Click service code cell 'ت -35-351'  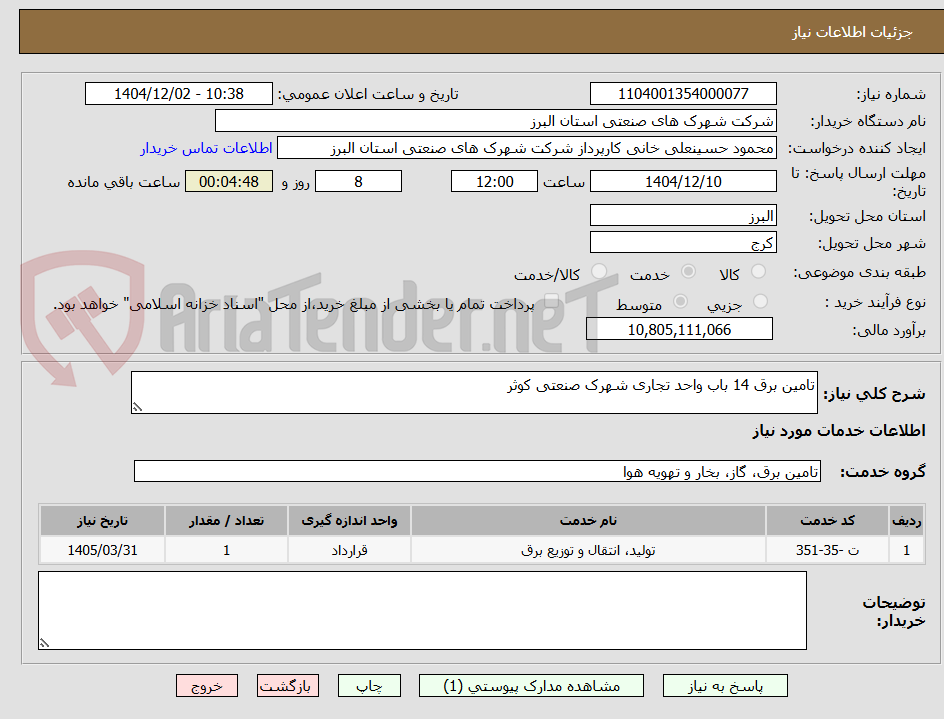click(827, 550)
